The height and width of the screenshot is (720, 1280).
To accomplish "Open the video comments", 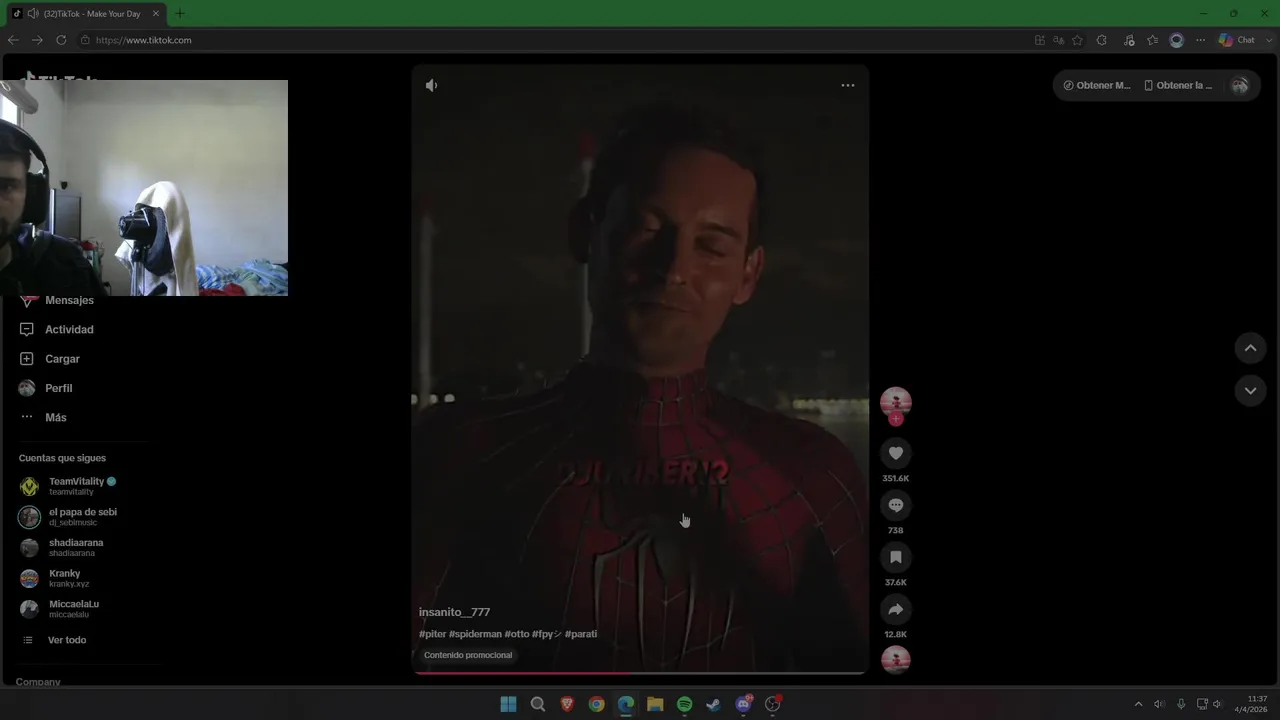I will pyautogui.click(x=896, y=505).
